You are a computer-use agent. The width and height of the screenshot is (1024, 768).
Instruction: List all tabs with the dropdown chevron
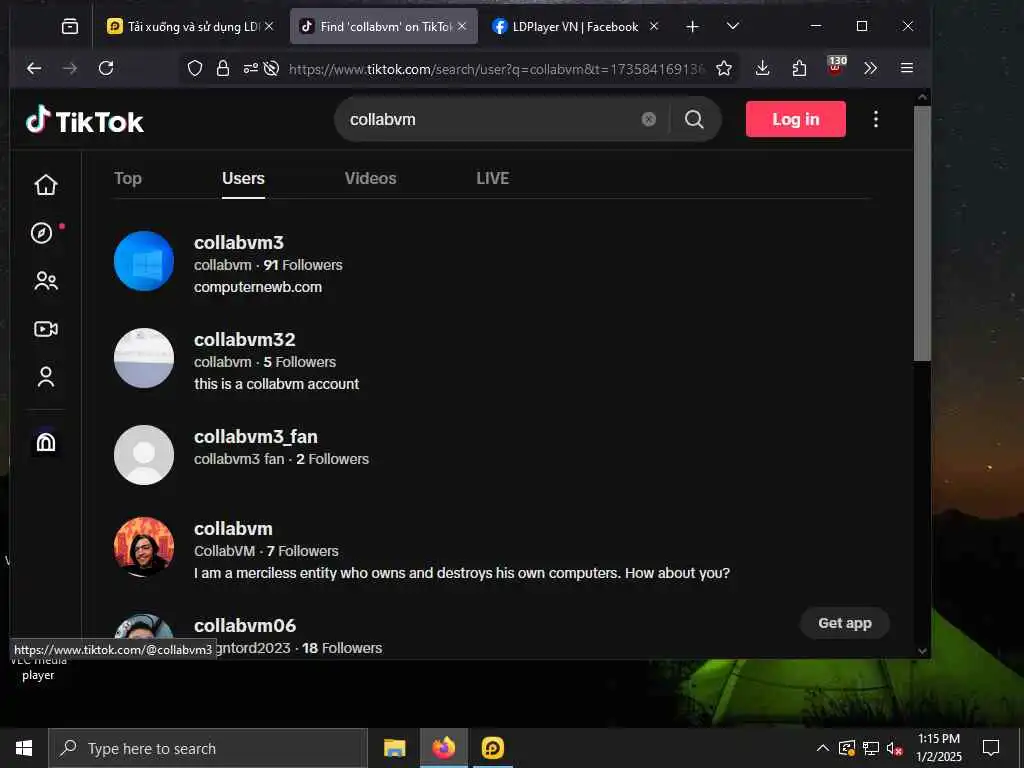(733, 26)
